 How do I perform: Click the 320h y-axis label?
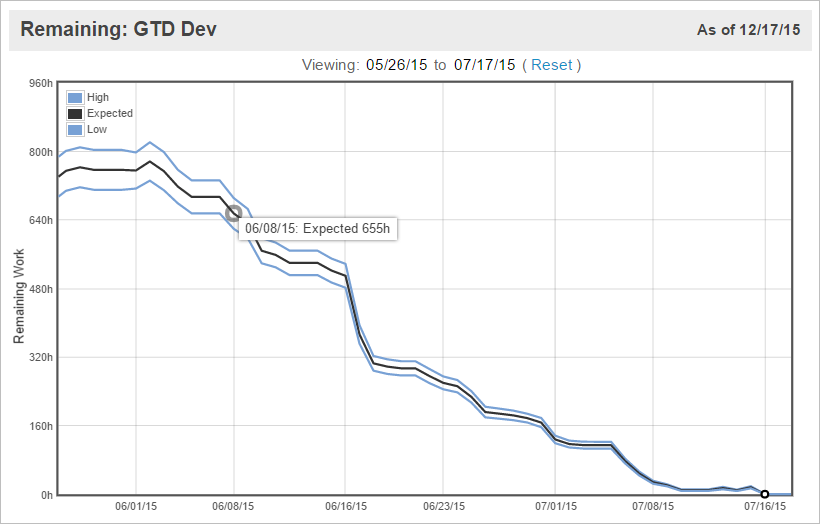[x=38, y=358]
